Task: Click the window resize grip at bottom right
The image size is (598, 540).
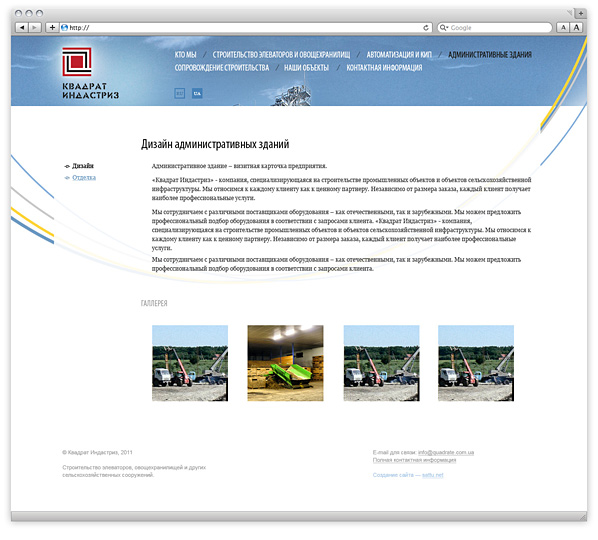Action: (583, 517)
